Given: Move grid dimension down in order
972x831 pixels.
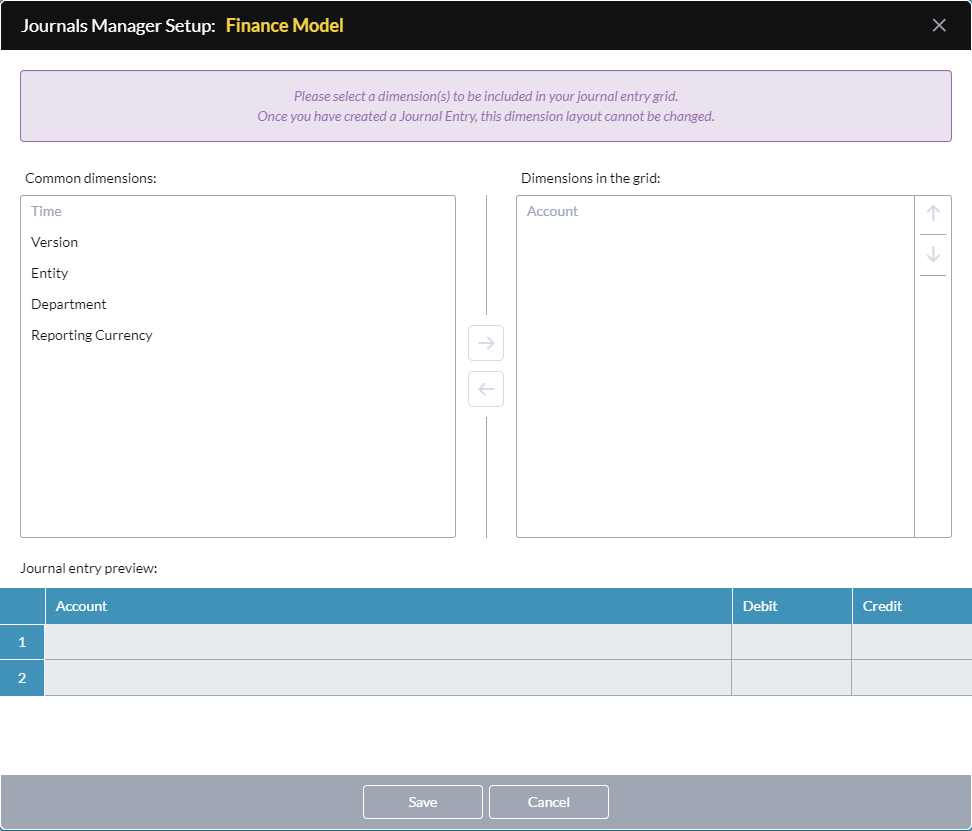Looking at the screenshot, I should tap(933, 255).
